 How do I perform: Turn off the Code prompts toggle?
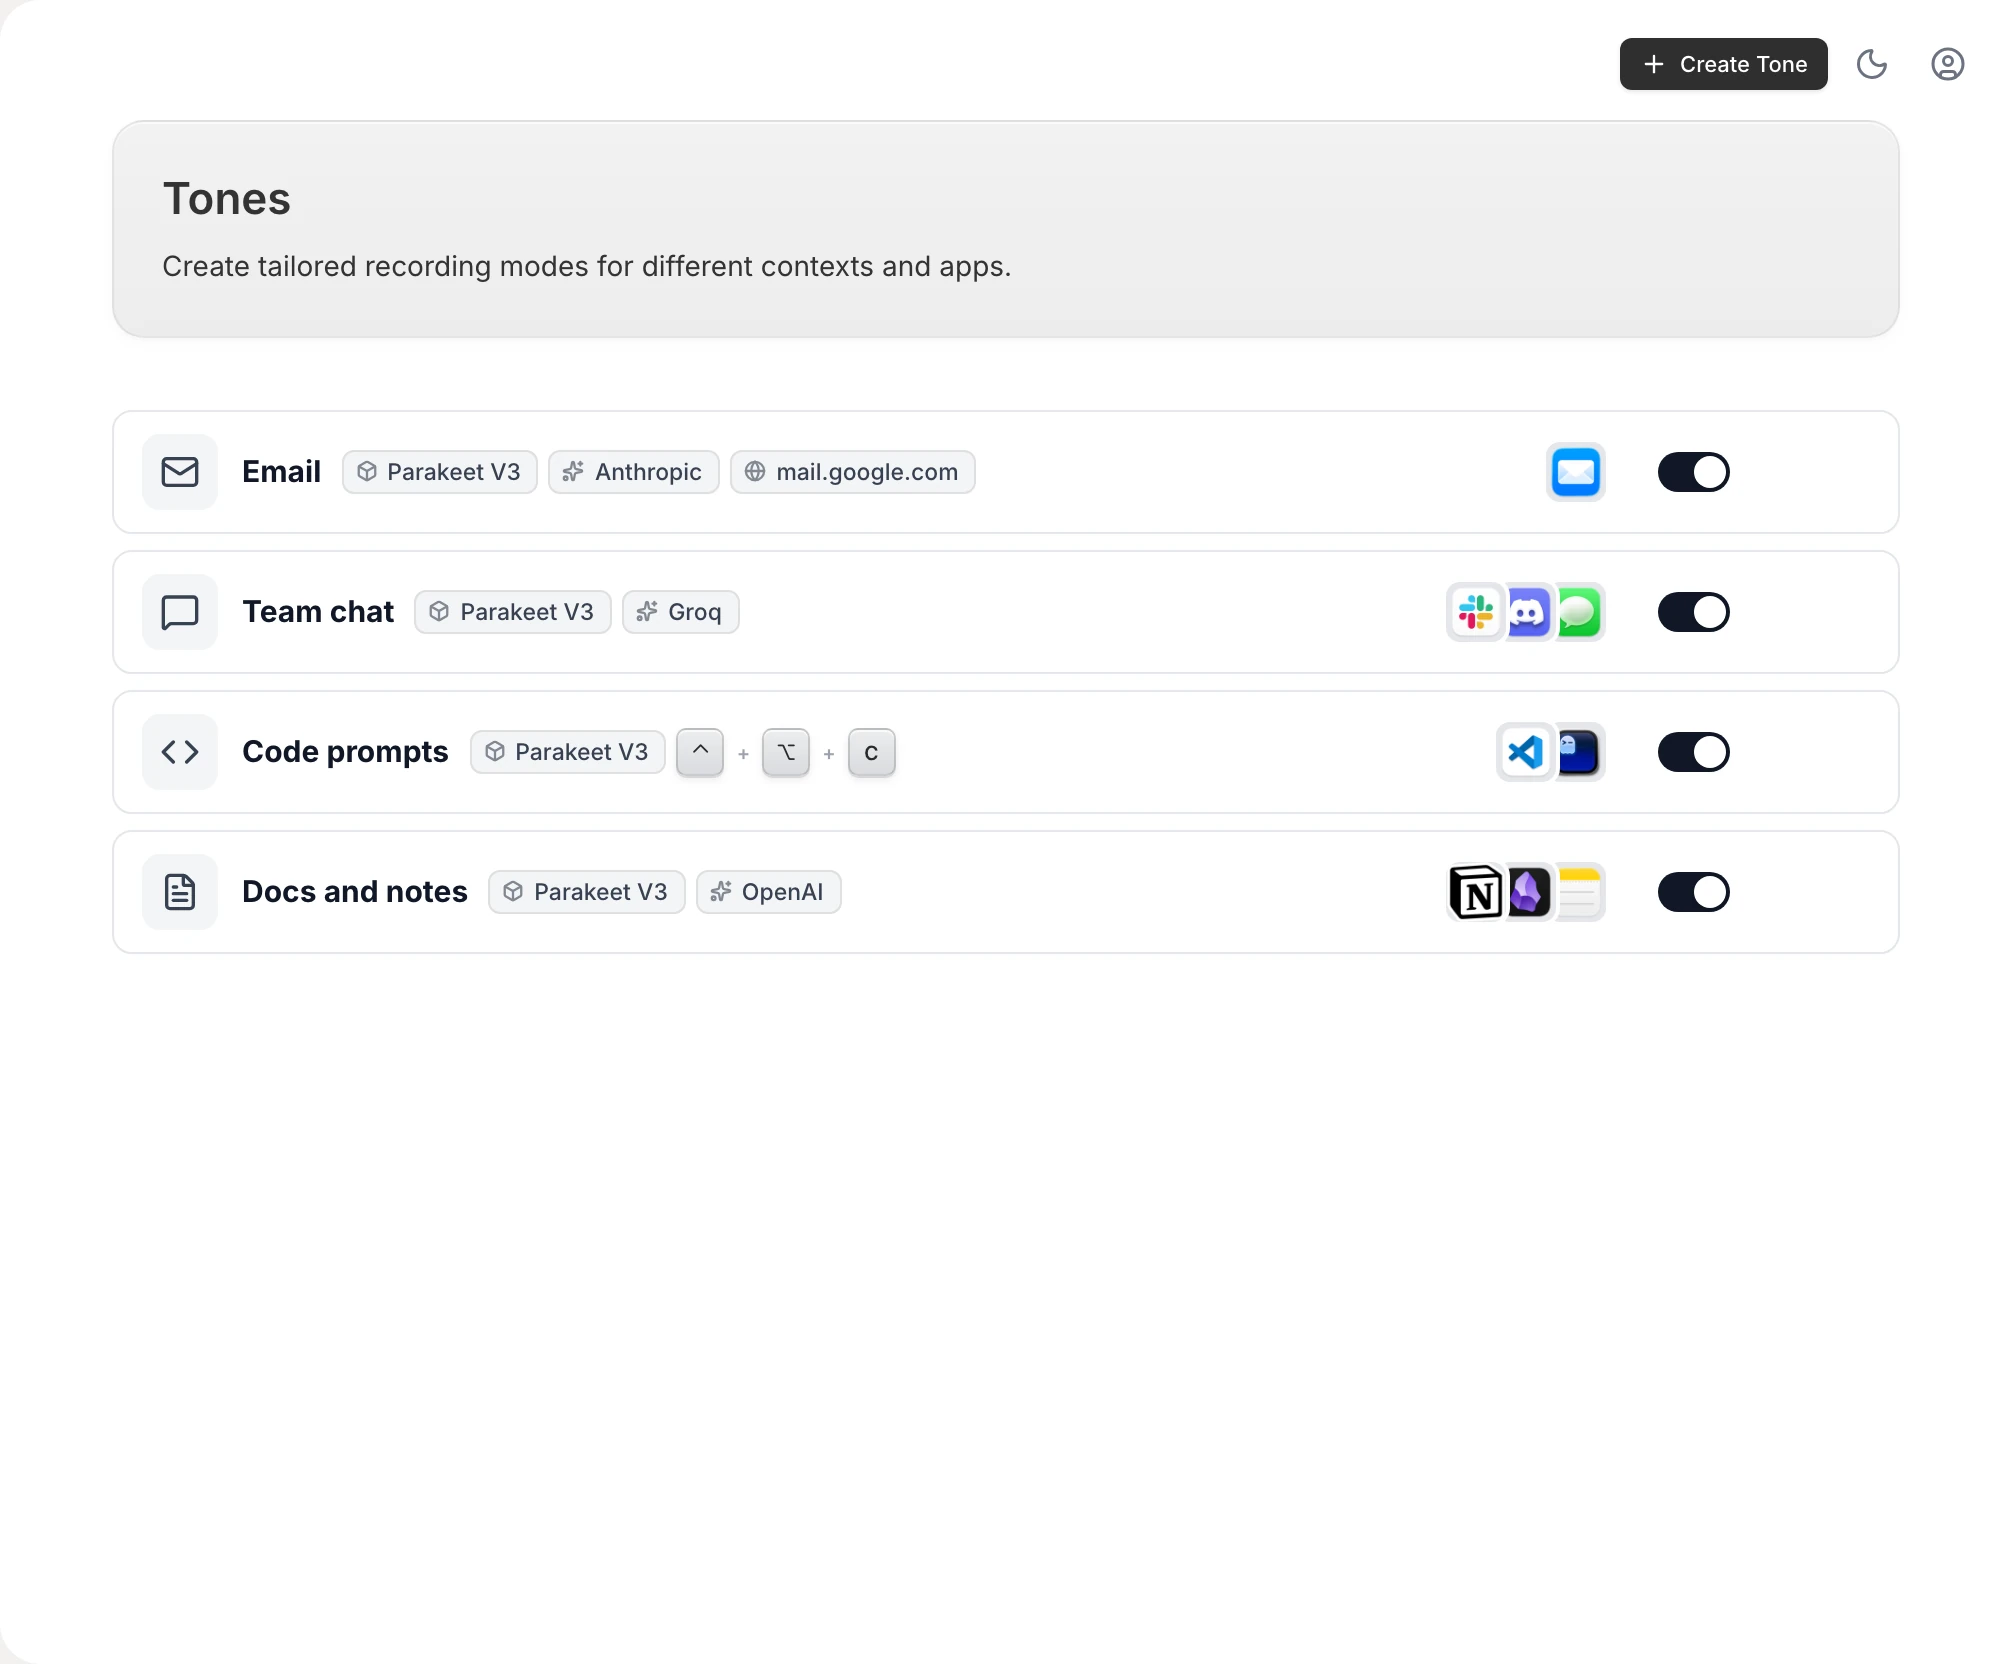tap(1693, 752)
